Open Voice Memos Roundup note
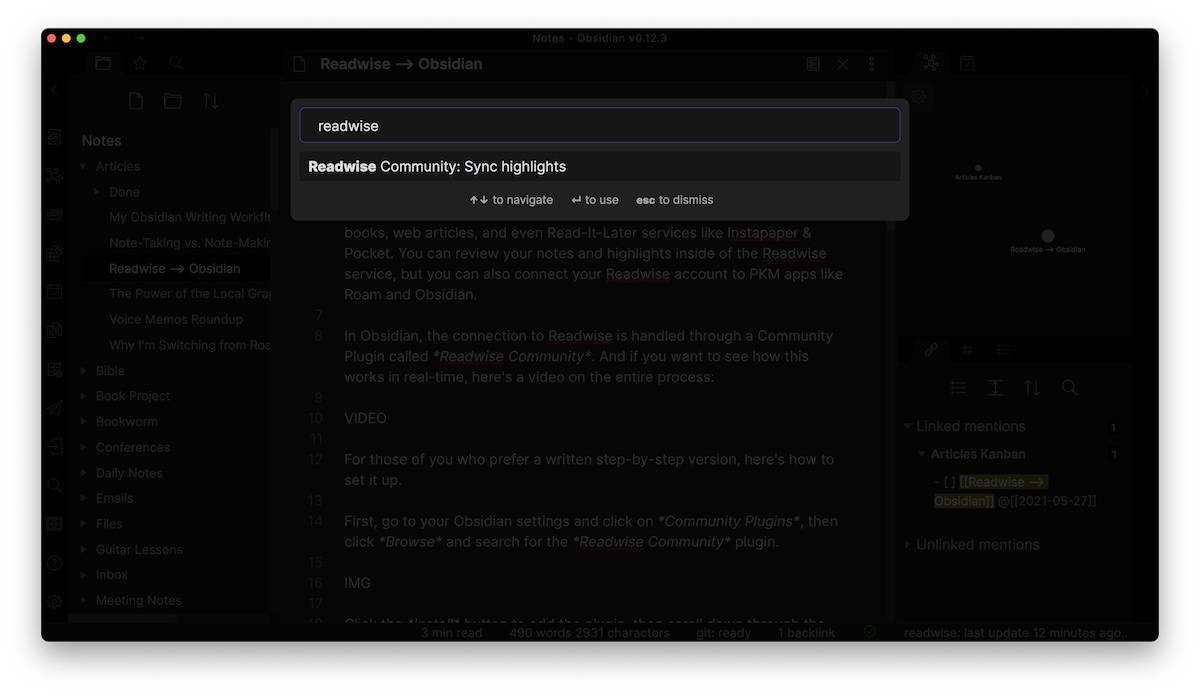This screenshot has width=1200, height=696. 176,320
